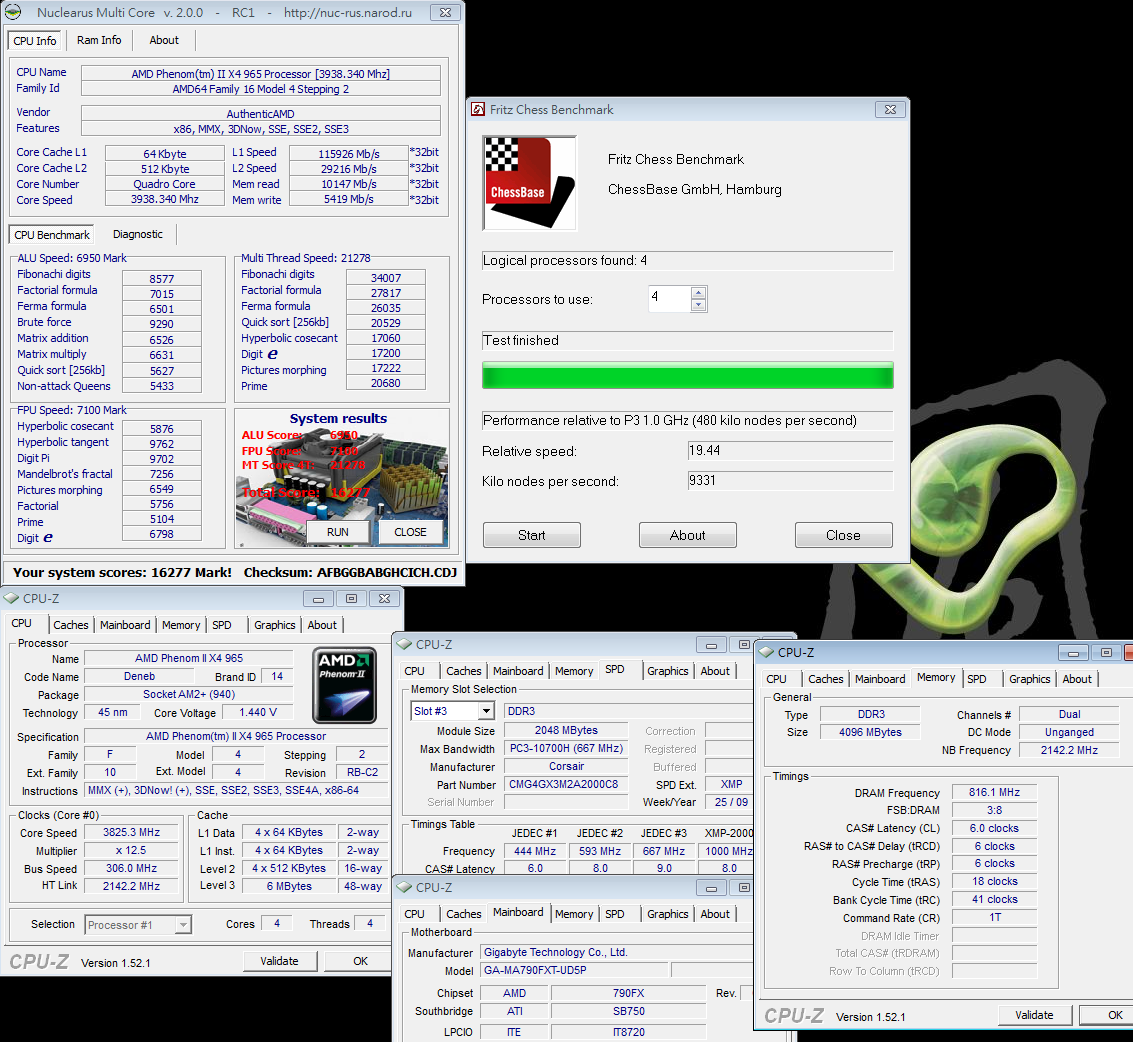The image size is (1133, 1042).
Task: Select the Graphics tab in the Memory CPU-Z window
Action: 1029,679
